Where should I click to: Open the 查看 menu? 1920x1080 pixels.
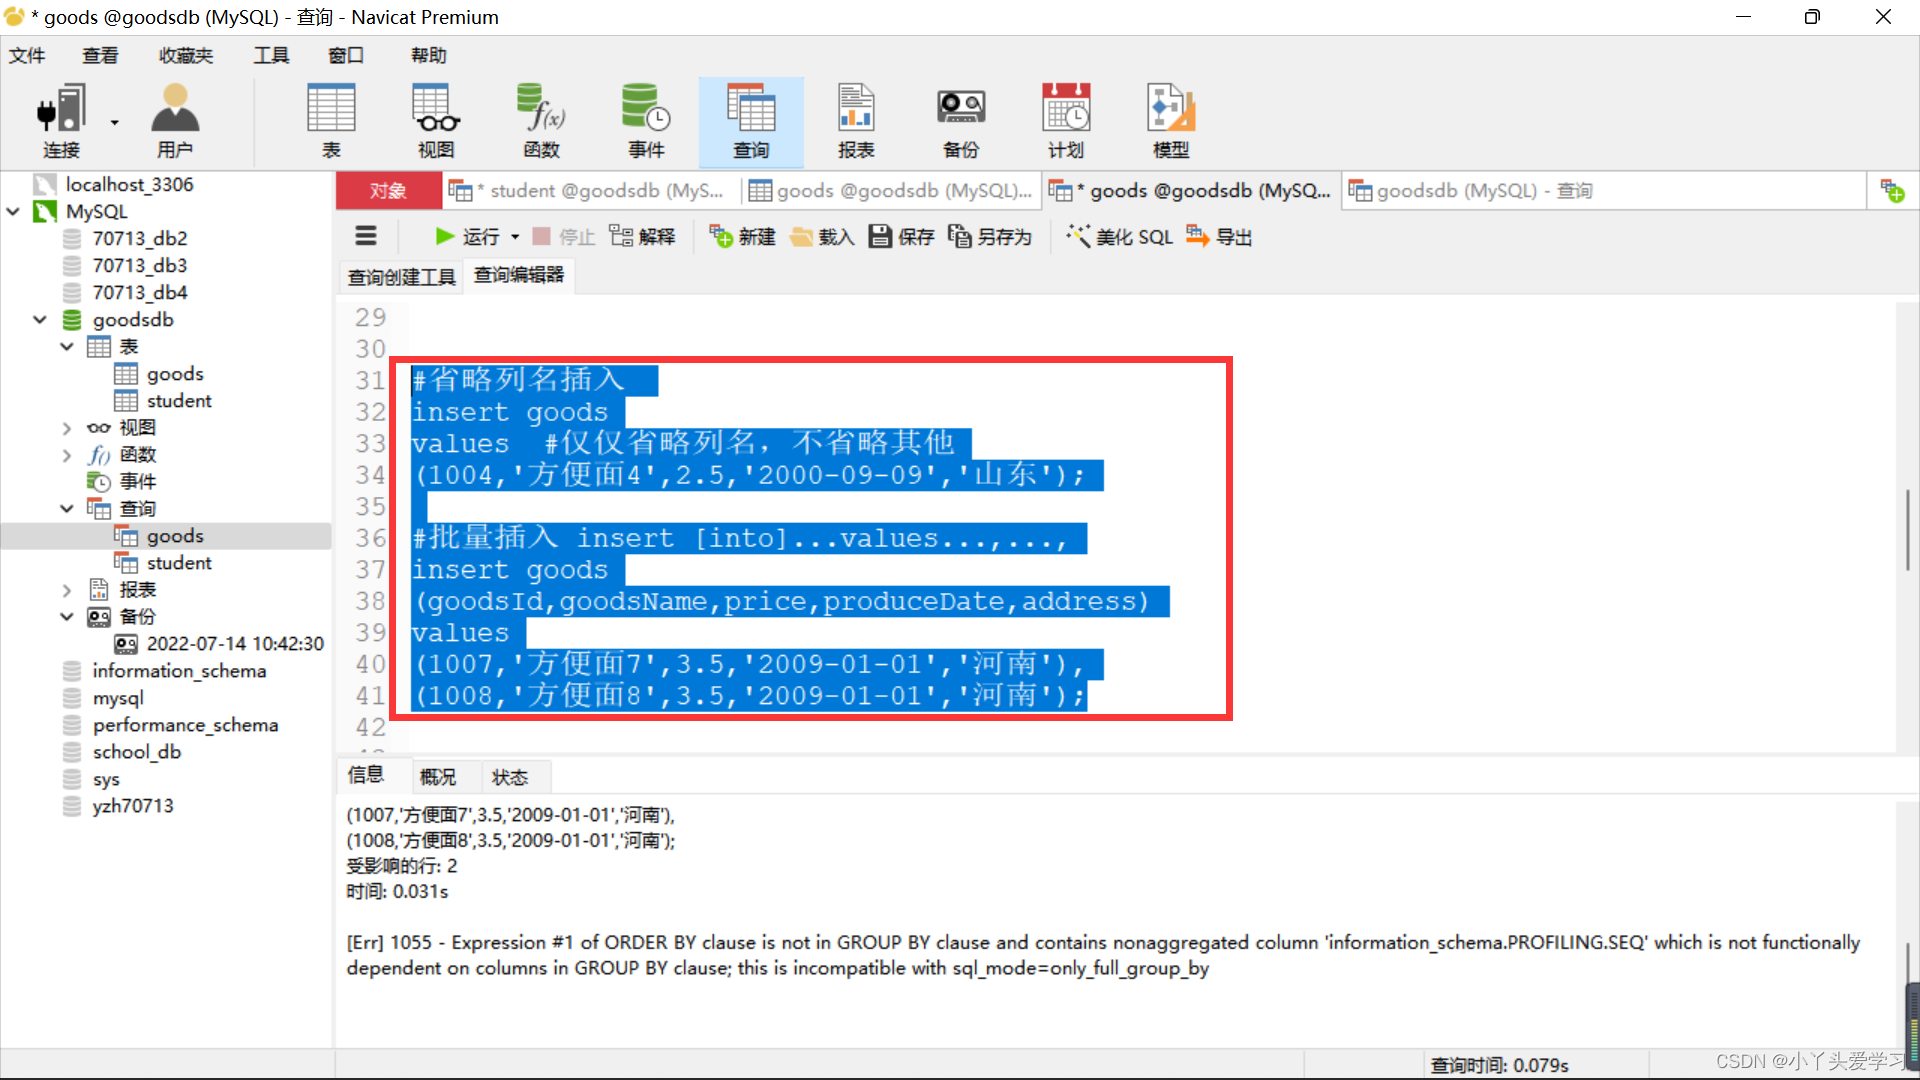[100, 55]
